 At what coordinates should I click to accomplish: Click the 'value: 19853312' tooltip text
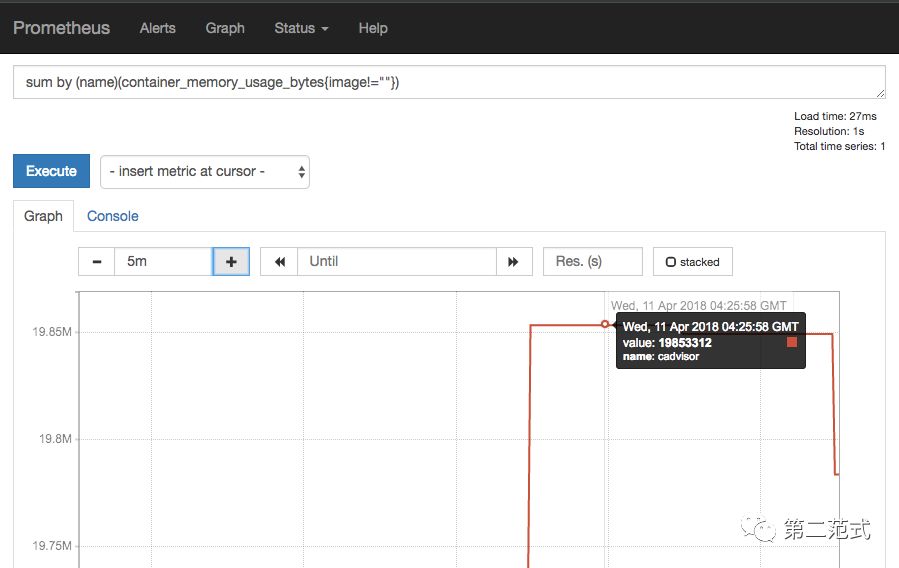(x=667, y=343)
